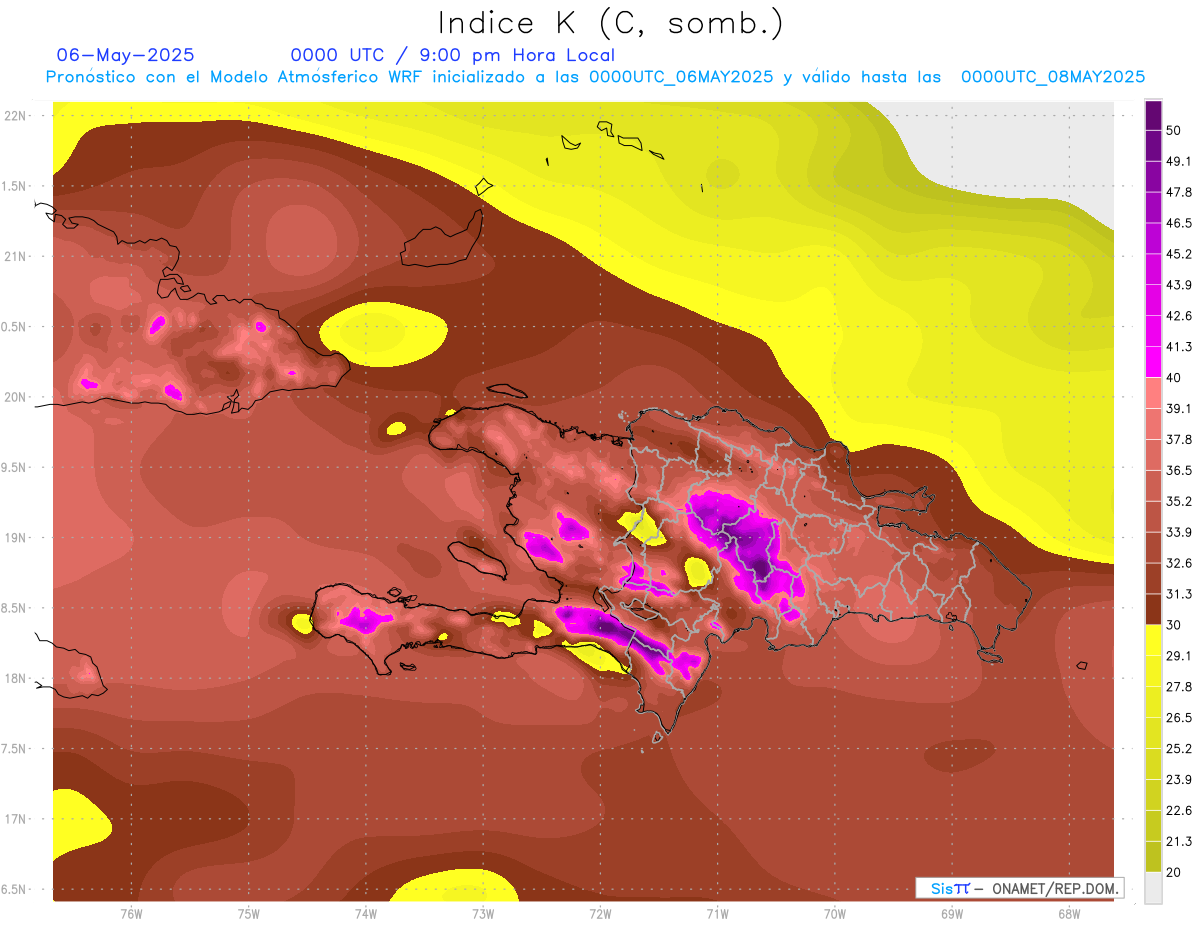
Task: Click the '73W' longitude label
Action: point(483,914)
